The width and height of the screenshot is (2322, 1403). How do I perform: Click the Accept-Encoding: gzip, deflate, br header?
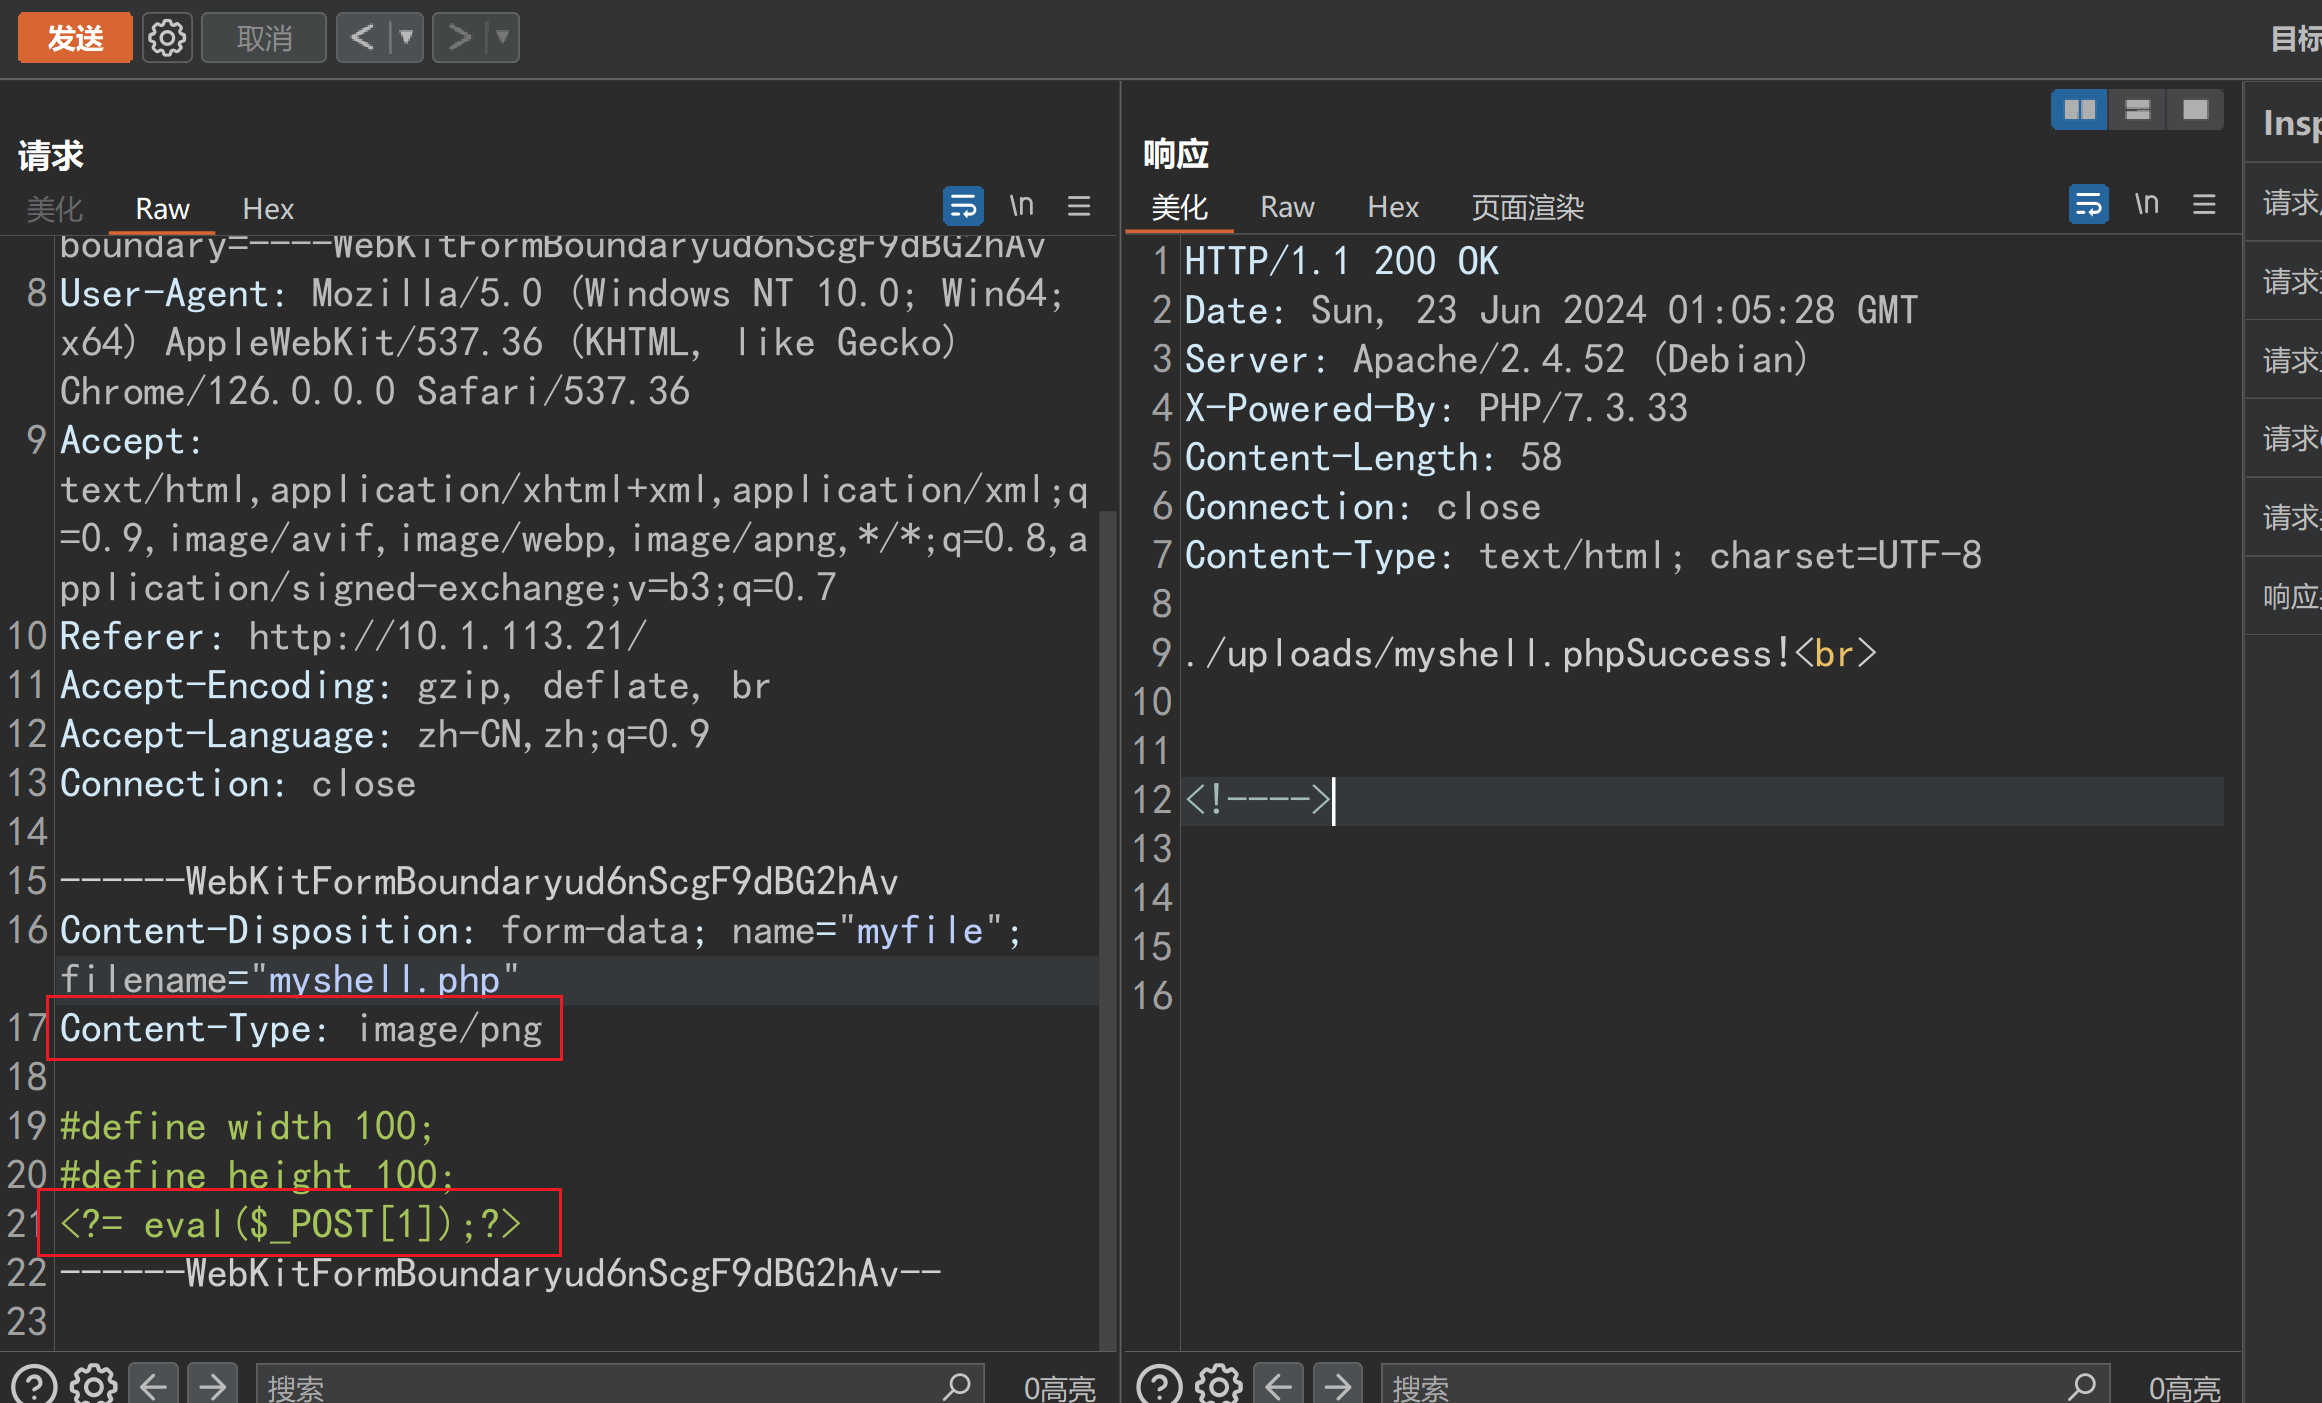415,686
